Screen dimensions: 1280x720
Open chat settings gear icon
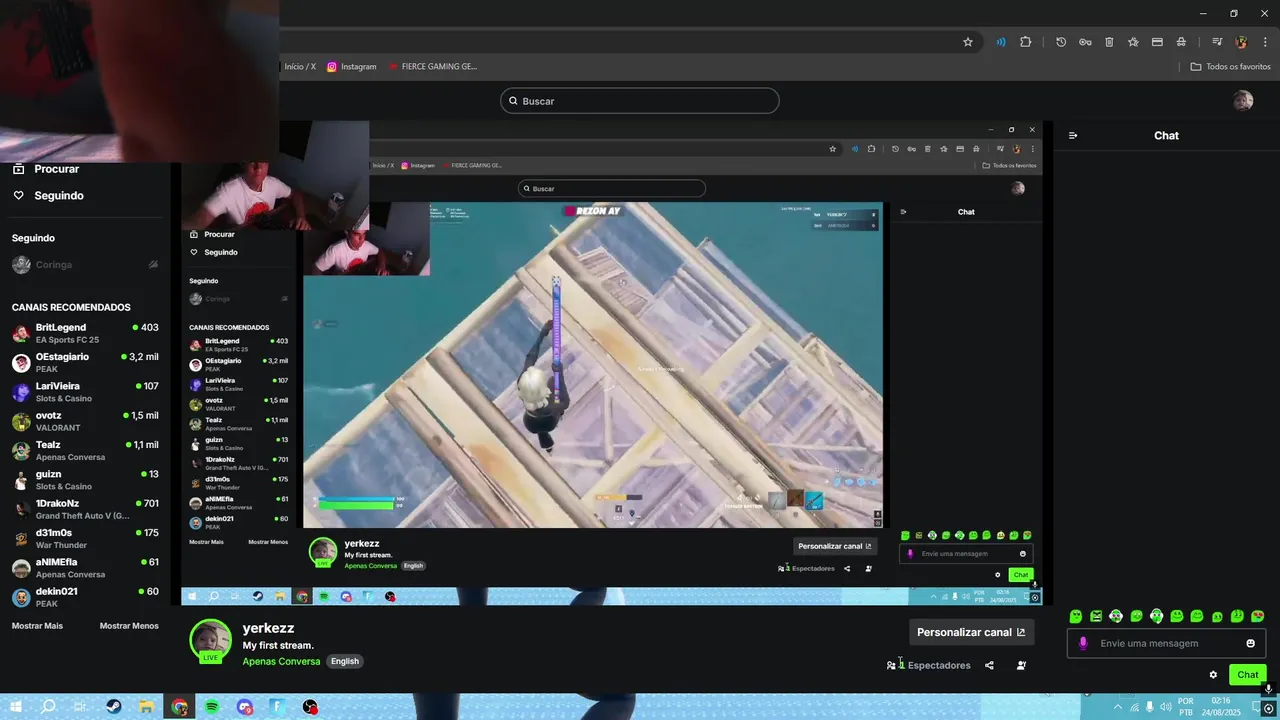pos(1213,675)
